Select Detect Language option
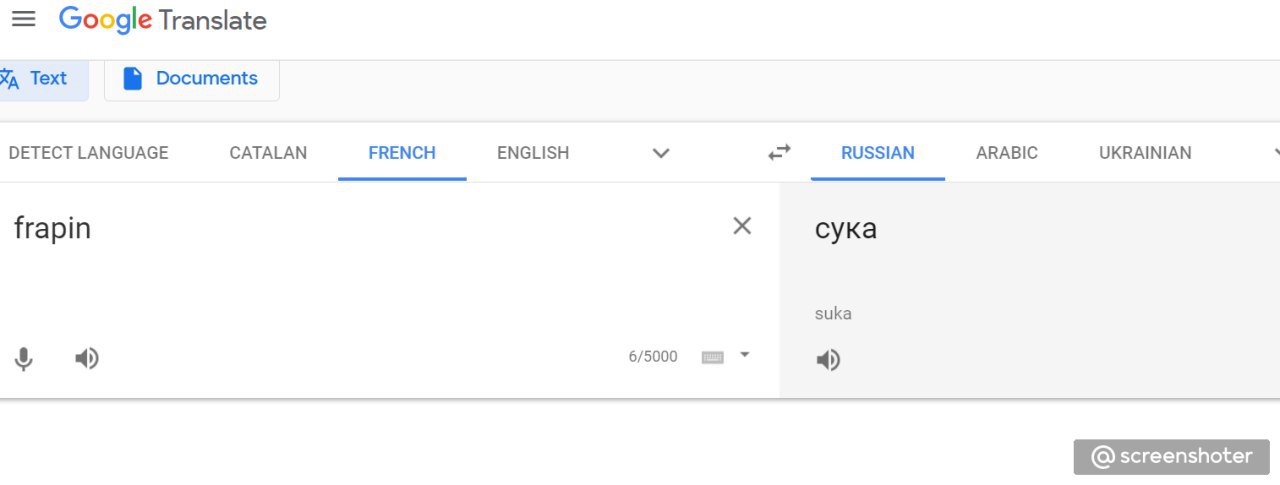The image size is (1280, 485). coord(88,153)
